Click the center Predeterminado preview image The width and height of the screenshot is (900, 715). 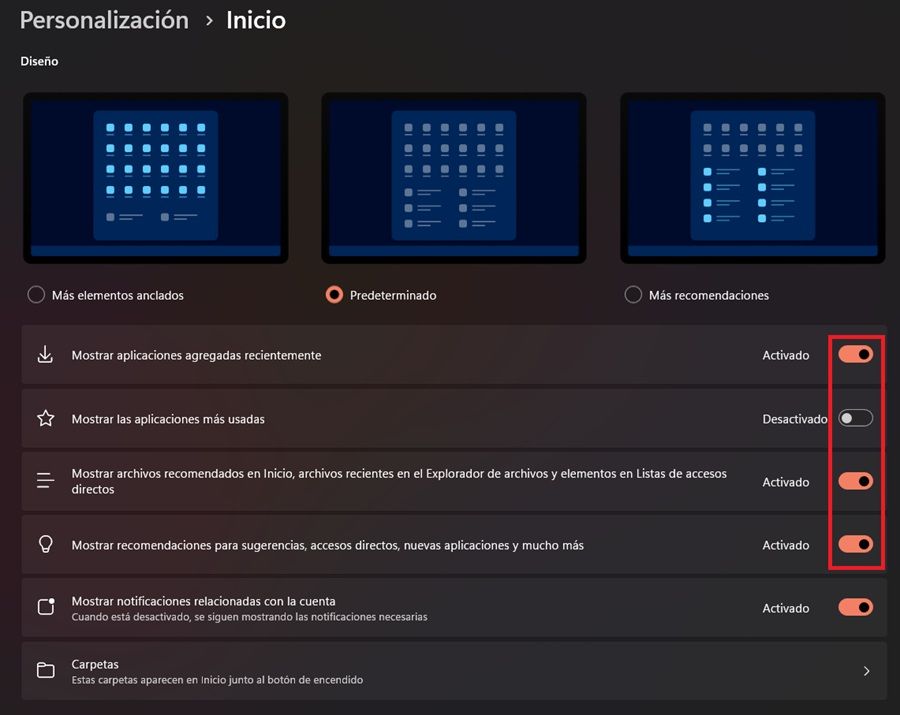click(453, 177)
